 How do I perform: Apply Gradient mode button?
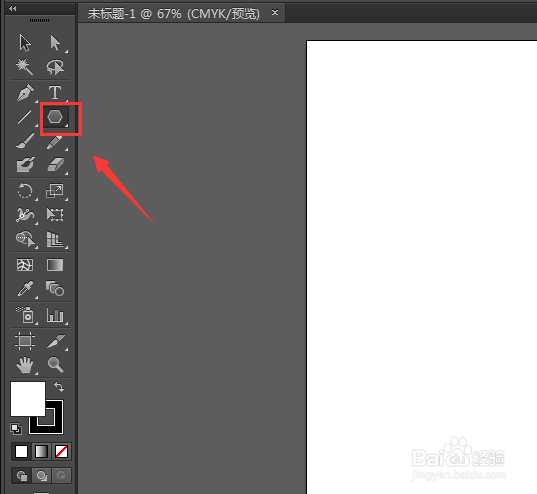coord(41,452)
